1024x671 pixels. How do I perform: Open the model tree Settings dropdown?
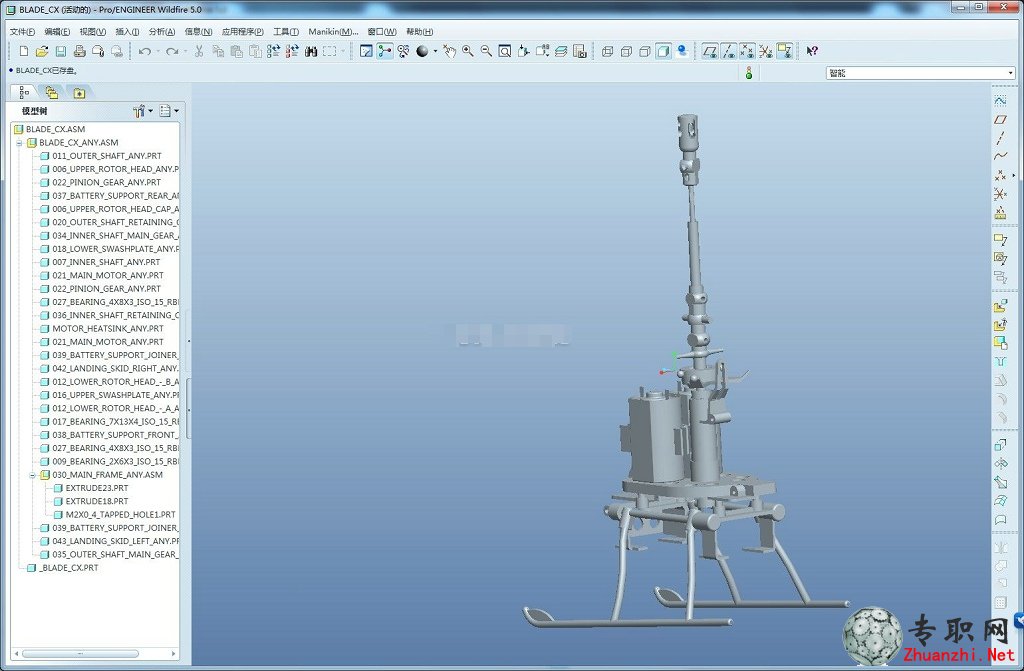pos(143,111)
